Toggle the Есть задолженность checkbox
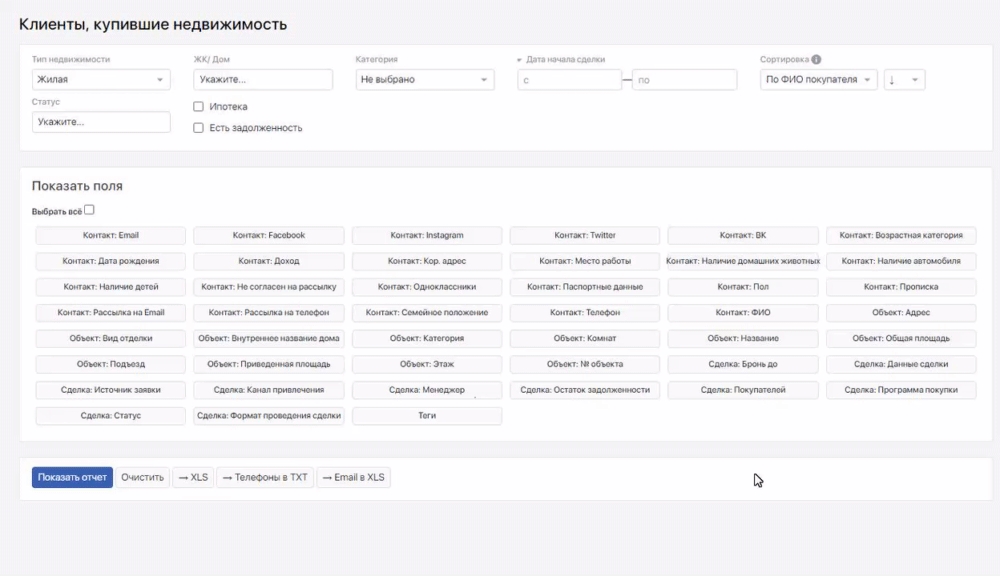This screenshot has width=1000, height=576. coord(199,128)
